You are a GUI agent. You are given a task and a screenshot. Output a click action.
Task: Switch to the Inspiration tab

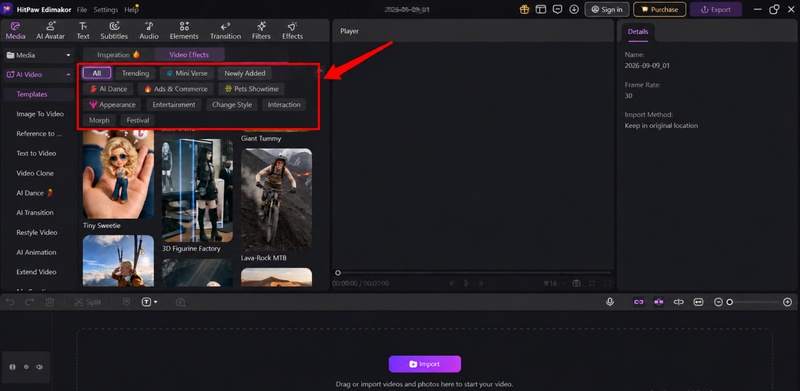[x=118, y=55]
